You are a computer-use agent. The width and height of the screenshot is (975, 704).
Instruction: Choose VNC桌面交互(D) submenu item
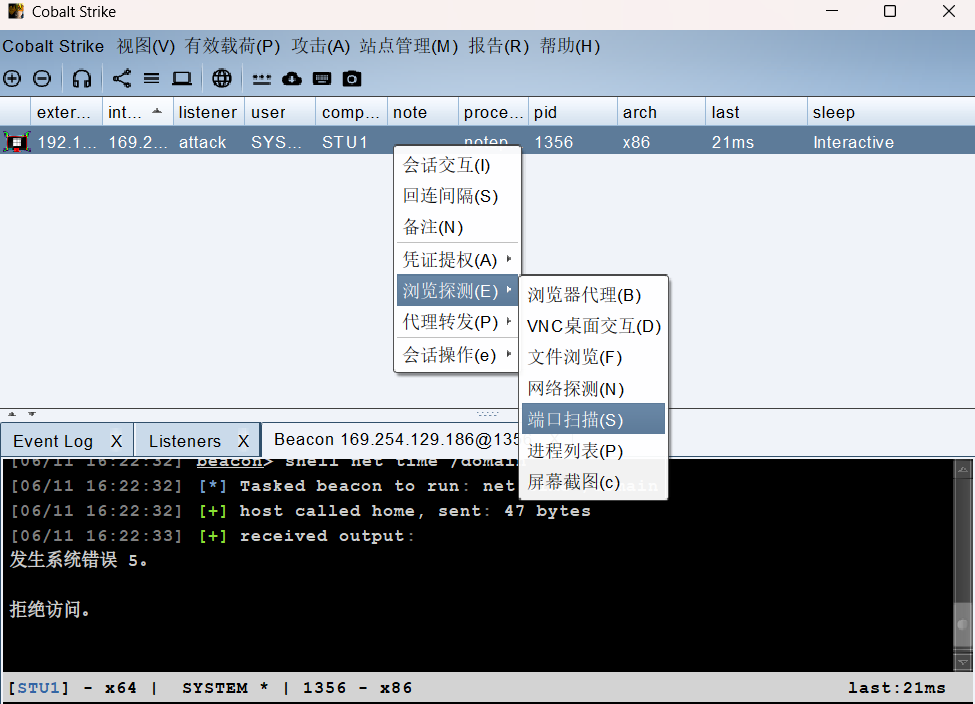click(593, 326)
